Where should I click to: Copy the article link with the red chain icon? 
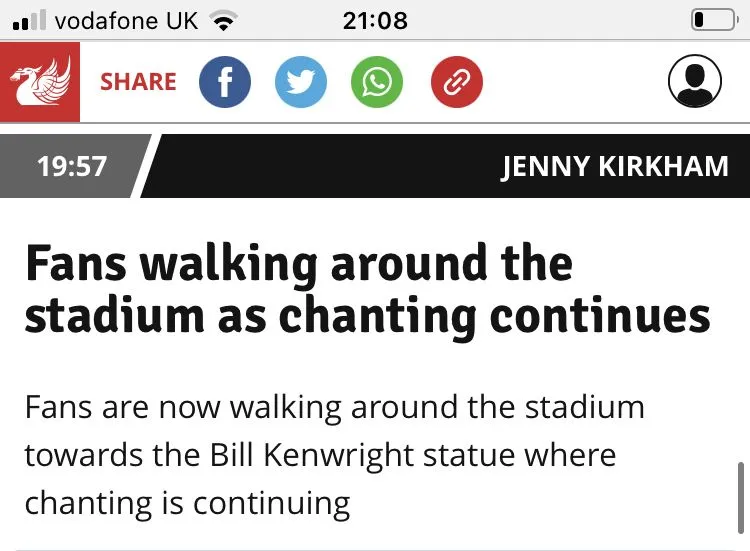click(456, 82)
